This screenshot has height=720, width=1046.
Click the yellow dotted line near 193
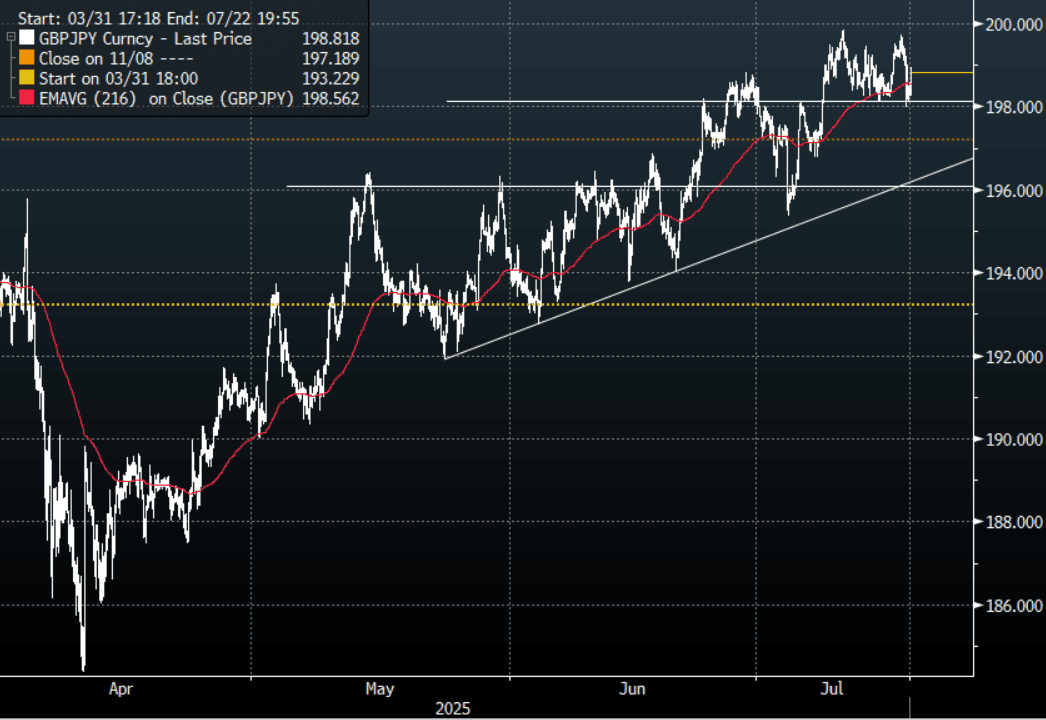click(x=600, y=304)
